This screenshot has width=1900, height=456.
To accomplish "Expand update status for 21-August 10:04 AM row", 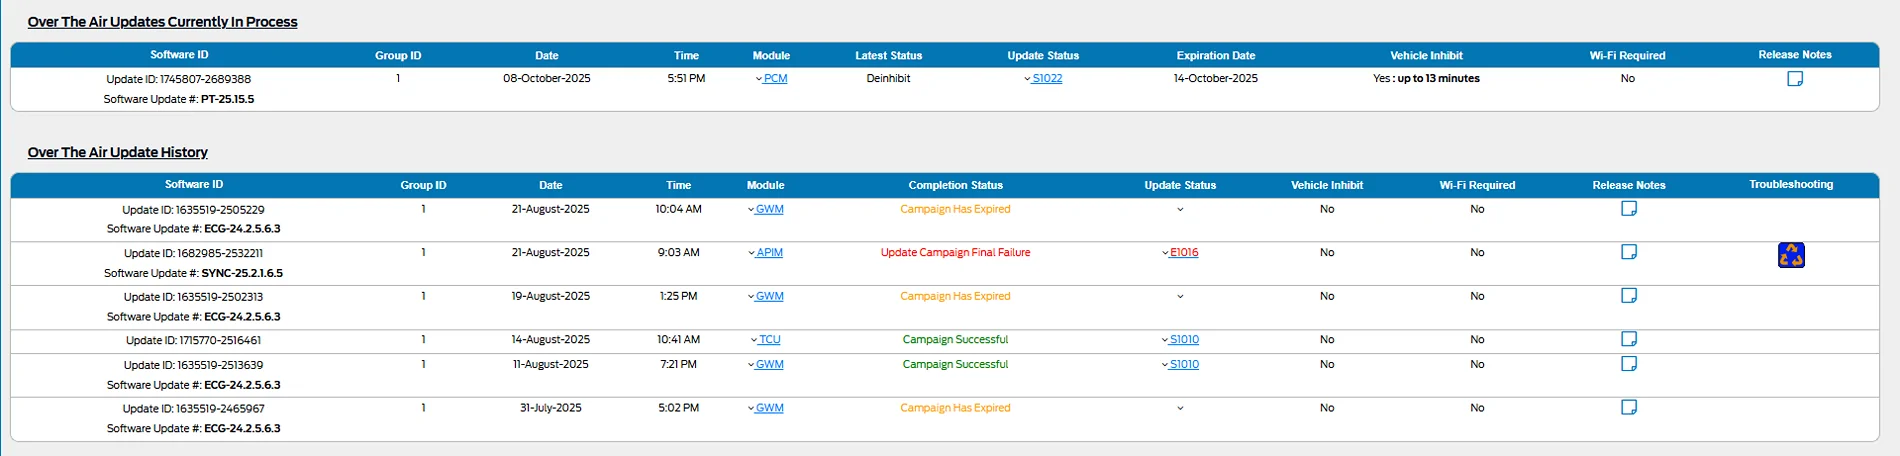I will 1180,210.
